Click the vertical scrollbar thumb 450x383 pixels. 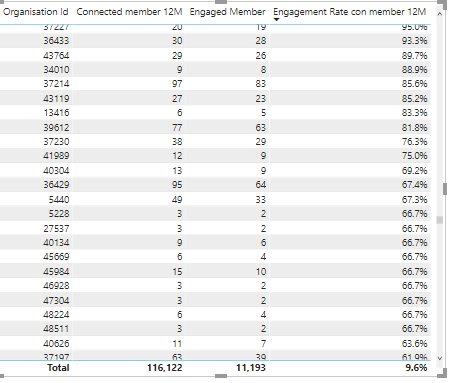440,220
